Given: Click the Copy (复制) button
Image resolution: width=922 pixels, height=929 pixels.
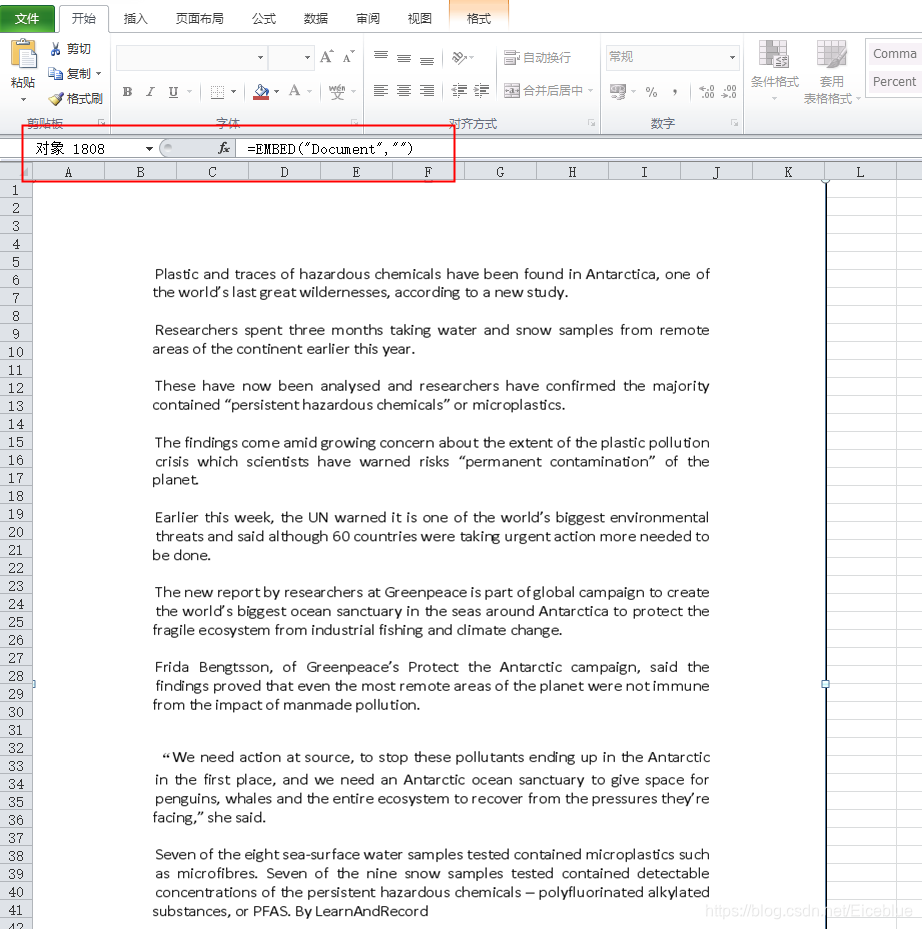Looking at the screenshot, I should (x=69, y=73).
